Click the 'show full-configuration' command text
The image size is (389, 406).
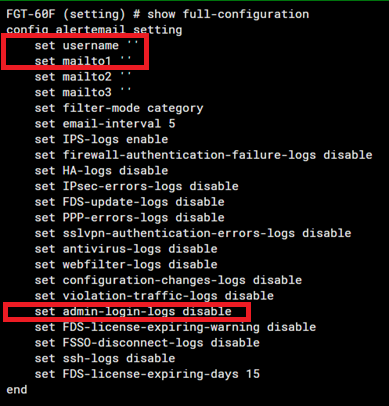coord(228,14)
